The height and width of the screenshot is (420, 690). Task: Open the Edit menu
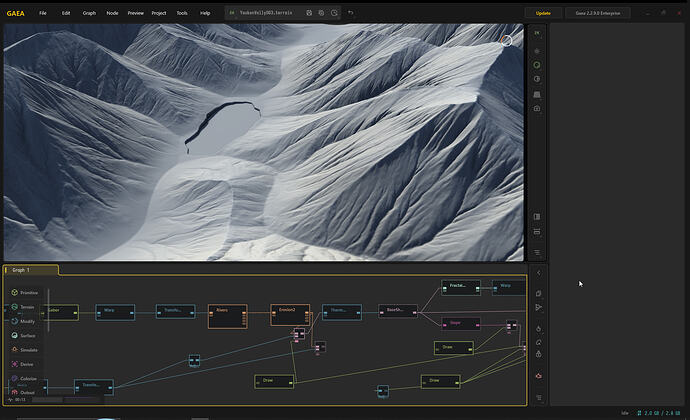pyautogui.click(x=66, y=13)
